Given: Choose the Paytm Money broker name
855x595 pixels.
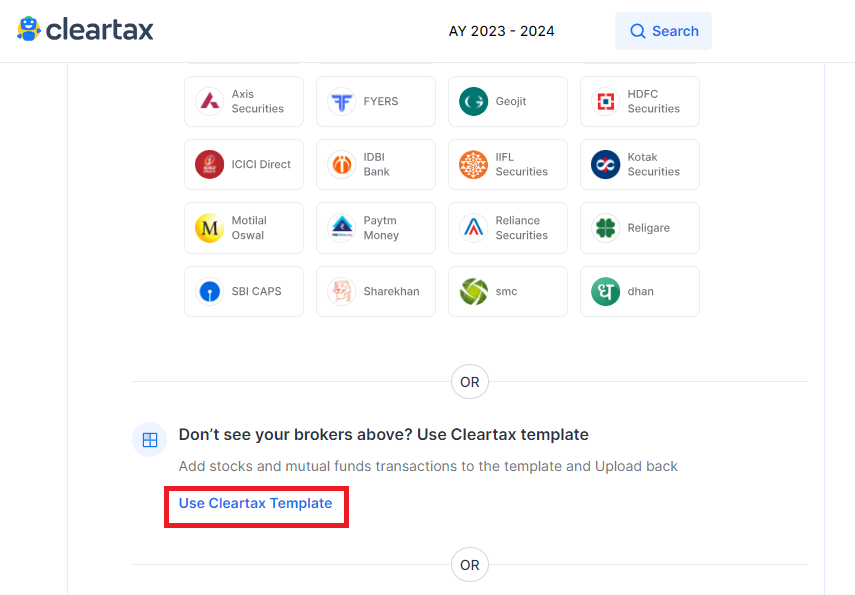Looking at the screenshot, I should coord(381,228).
